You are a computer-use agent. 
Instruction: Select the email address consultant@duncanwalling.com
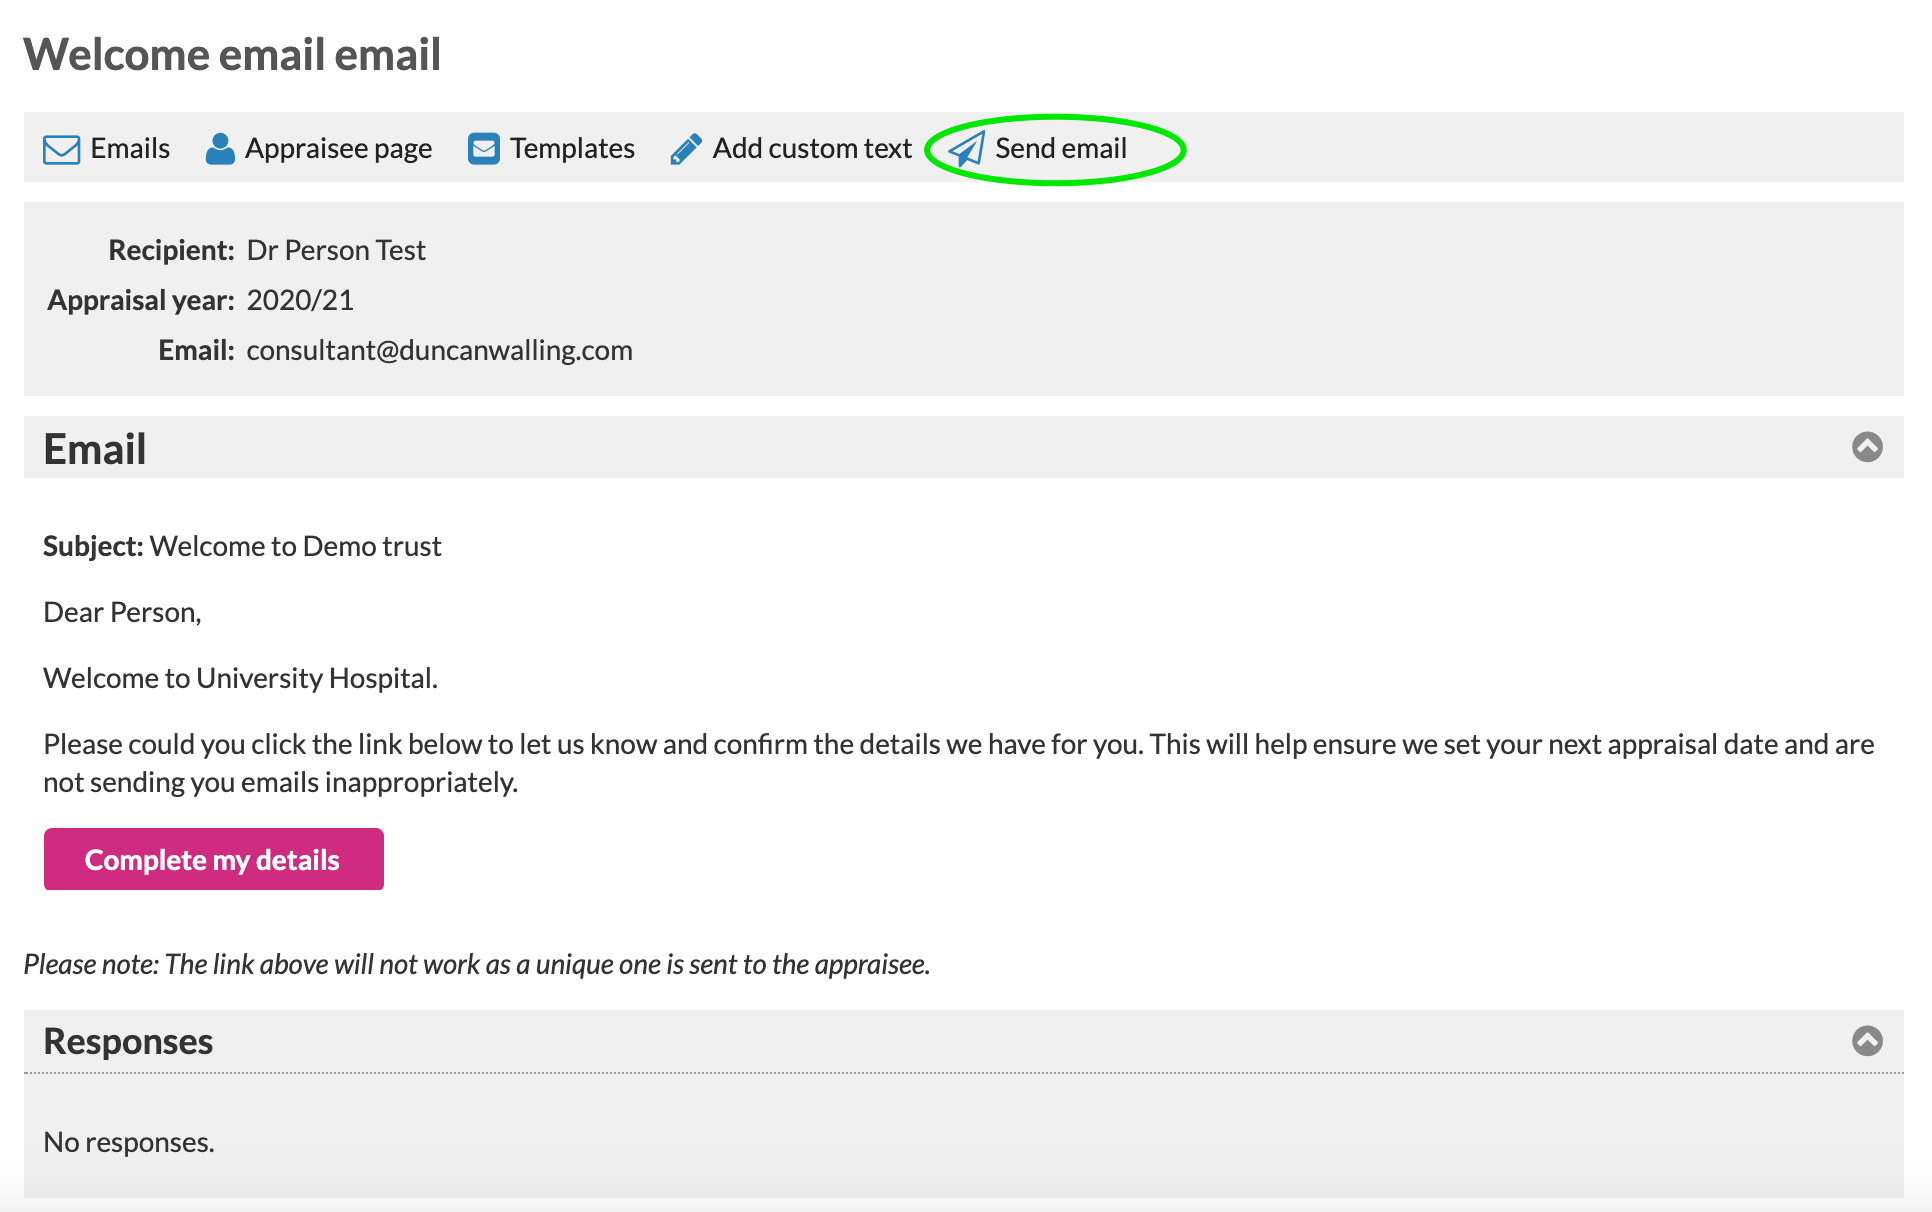tap(439, 350)
